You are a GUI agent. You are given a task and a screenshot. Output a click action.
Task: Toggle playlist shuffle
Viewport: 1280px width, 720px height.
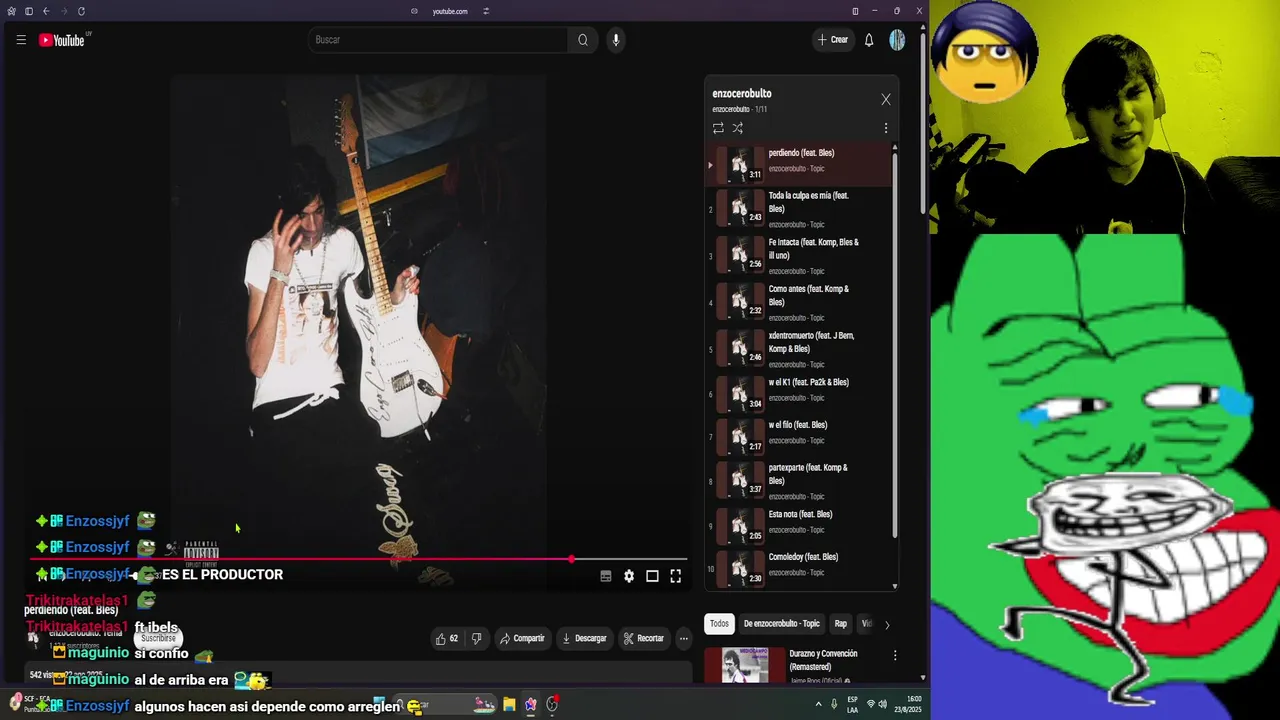pyautogui.click(x=738, y=128)
